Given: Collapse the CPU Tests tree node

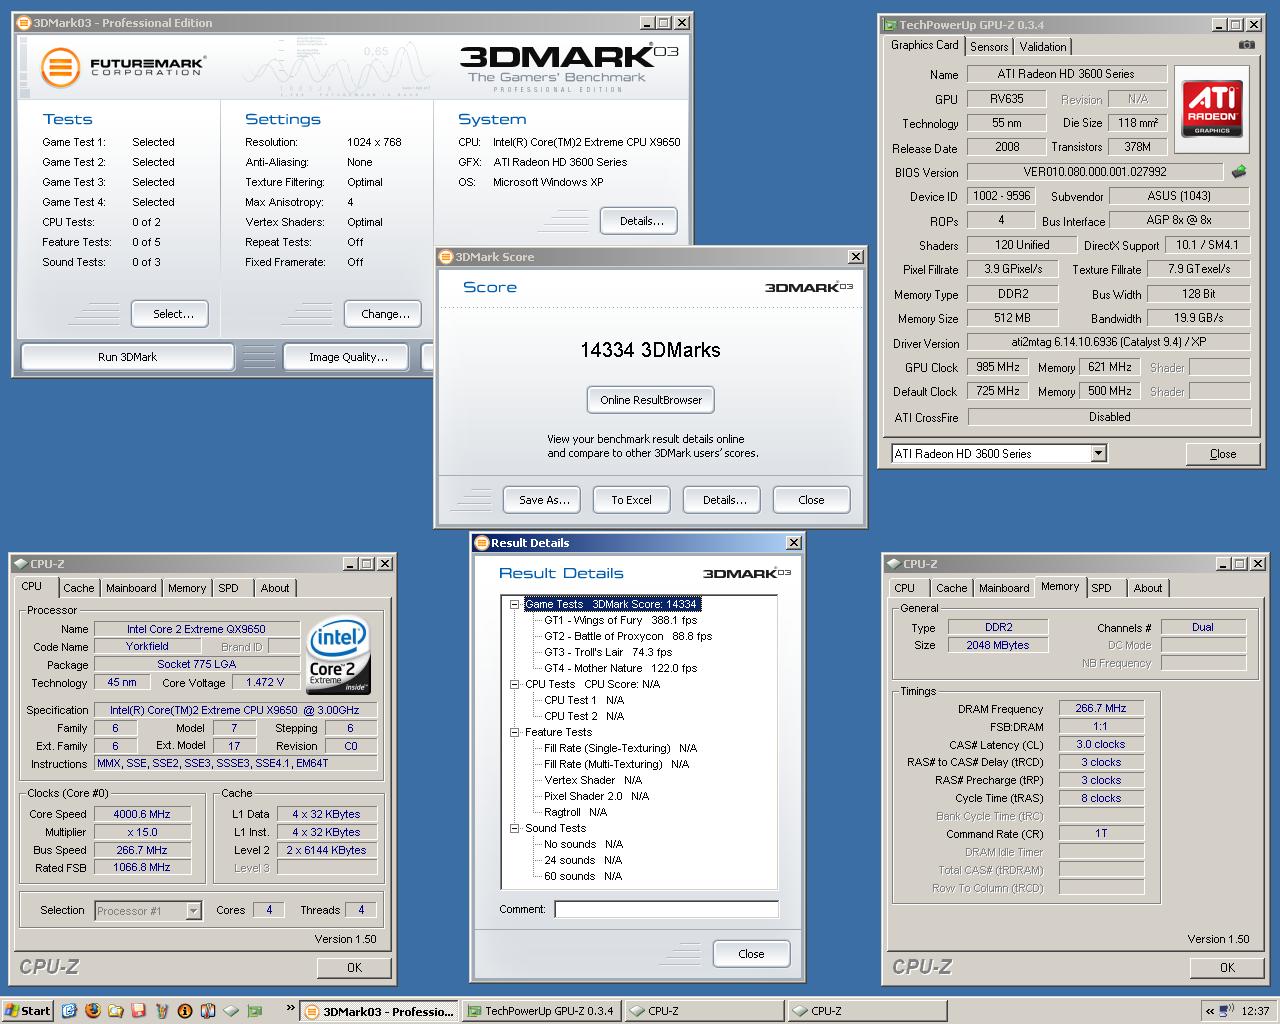Looking at the screenshot, I should tap(515, 684).
